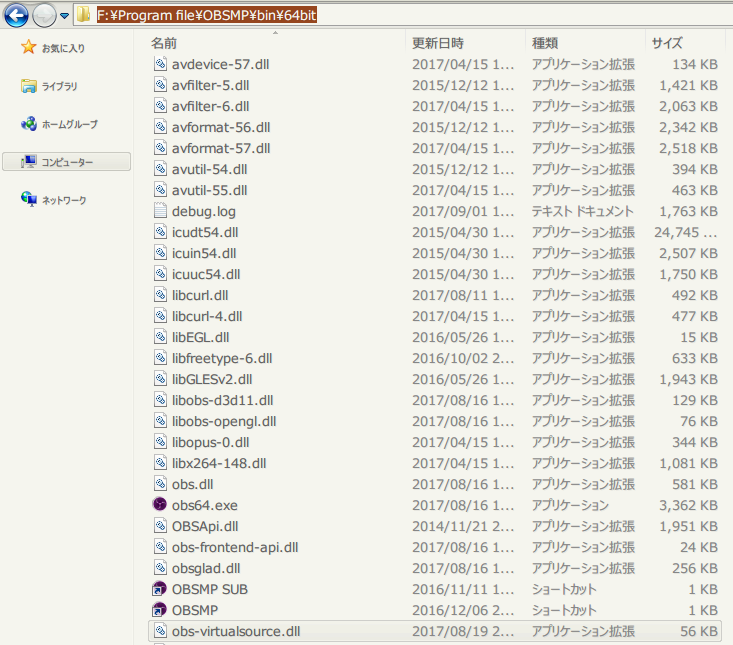733x645 pixels.
Task: Click libobs-opengl.dll file name
Action: [x=224, y=422]
